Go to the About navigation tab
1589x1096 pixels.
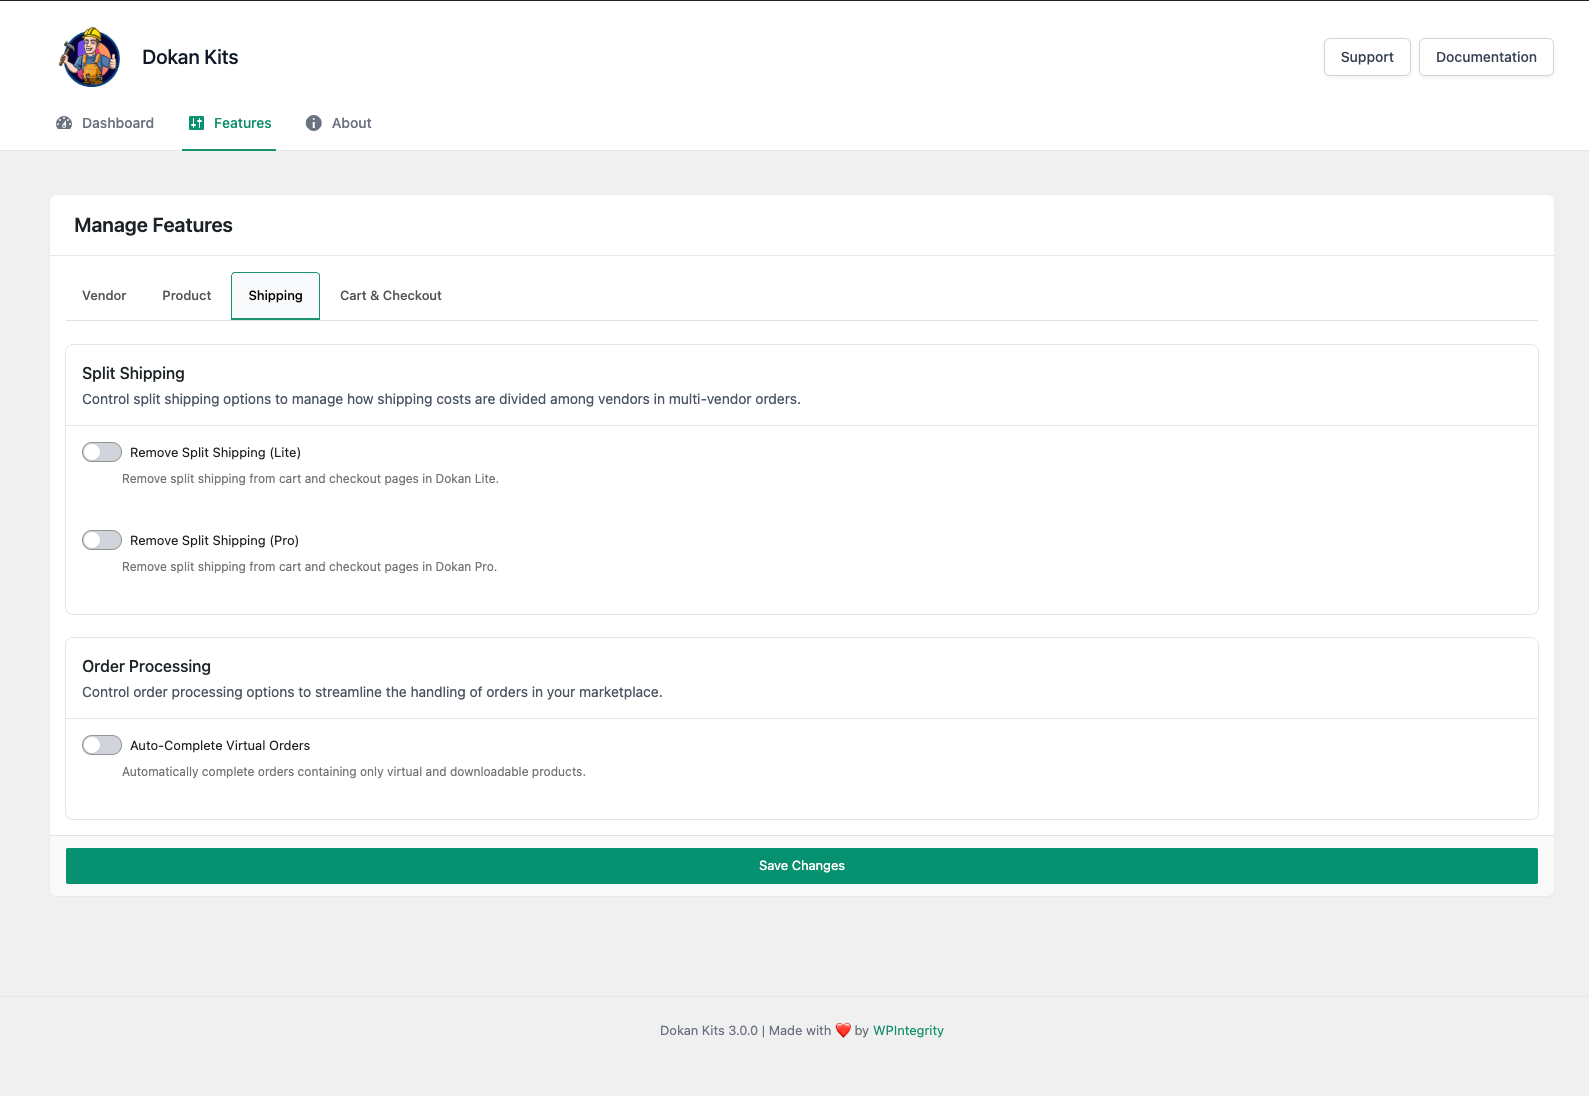(x=338, y=123)
